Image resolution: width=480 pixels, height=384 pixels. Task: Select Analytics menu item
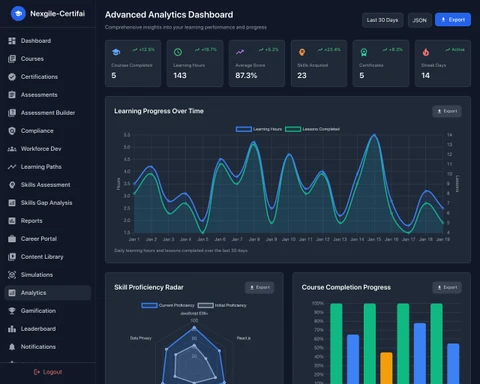pyautogui.click(x=48, y=293)
